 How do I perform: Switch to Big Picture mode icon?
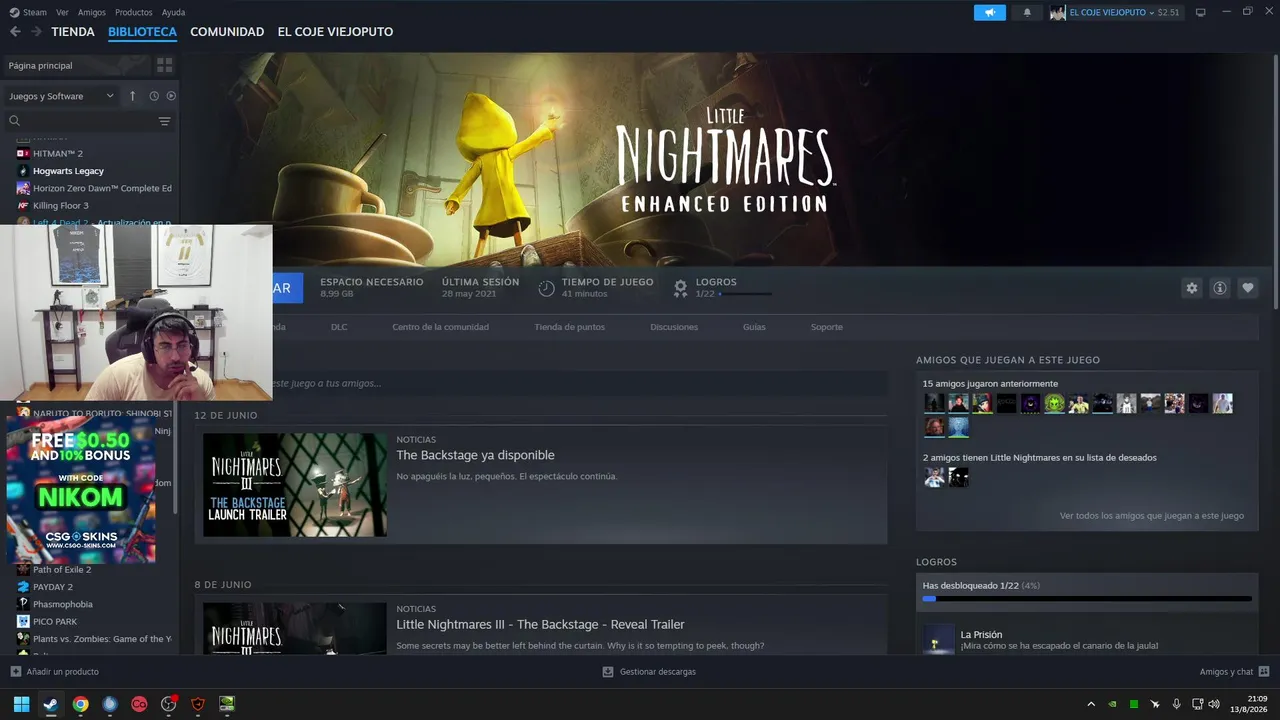pyautogui.click(x=1201, y=12)
